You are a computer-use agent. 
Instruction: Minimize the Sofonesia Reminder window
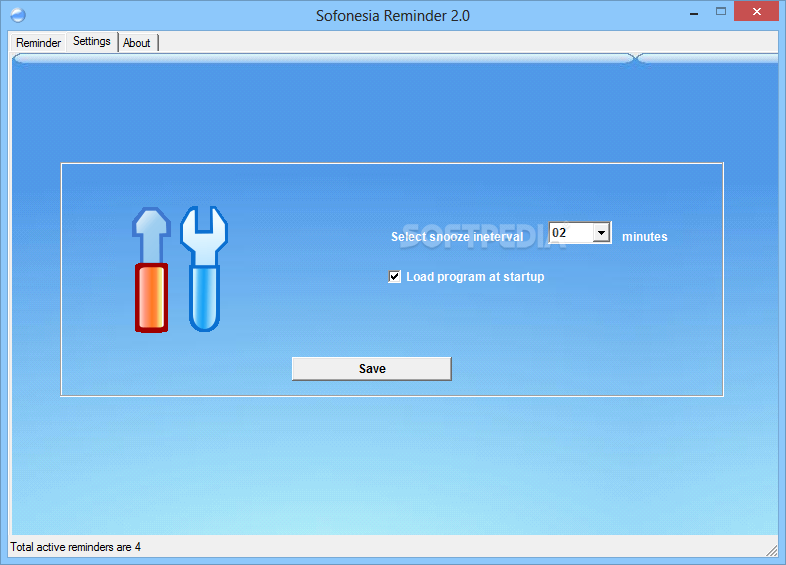point(694,14)
